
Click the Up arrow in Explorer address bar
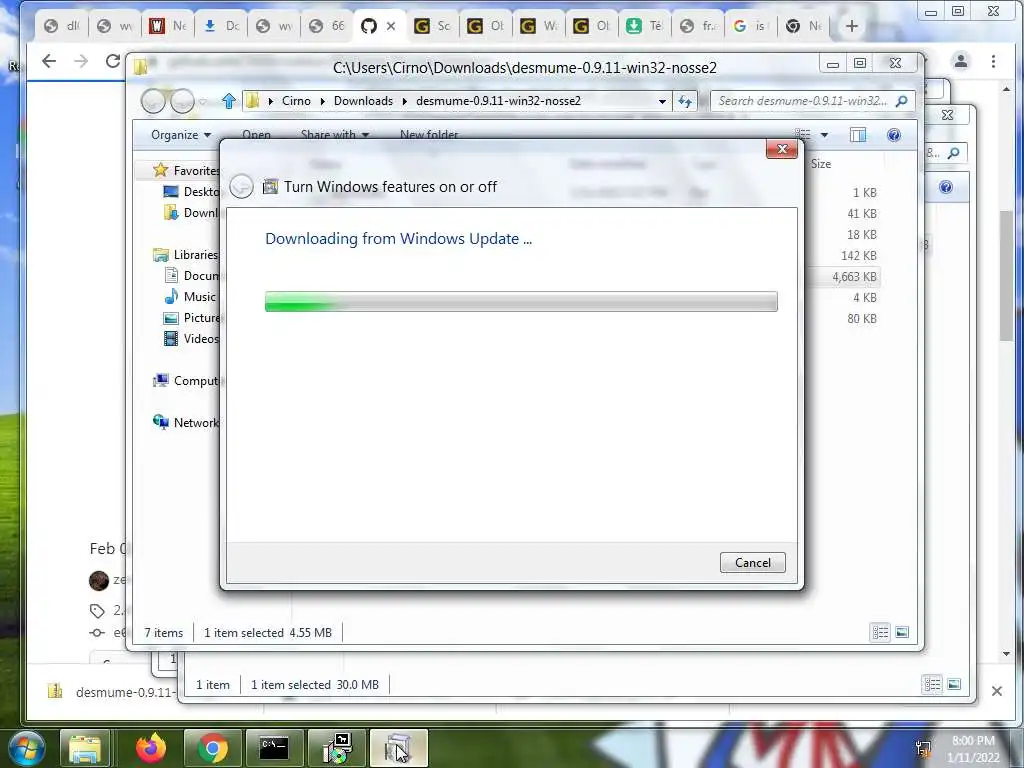229,101
